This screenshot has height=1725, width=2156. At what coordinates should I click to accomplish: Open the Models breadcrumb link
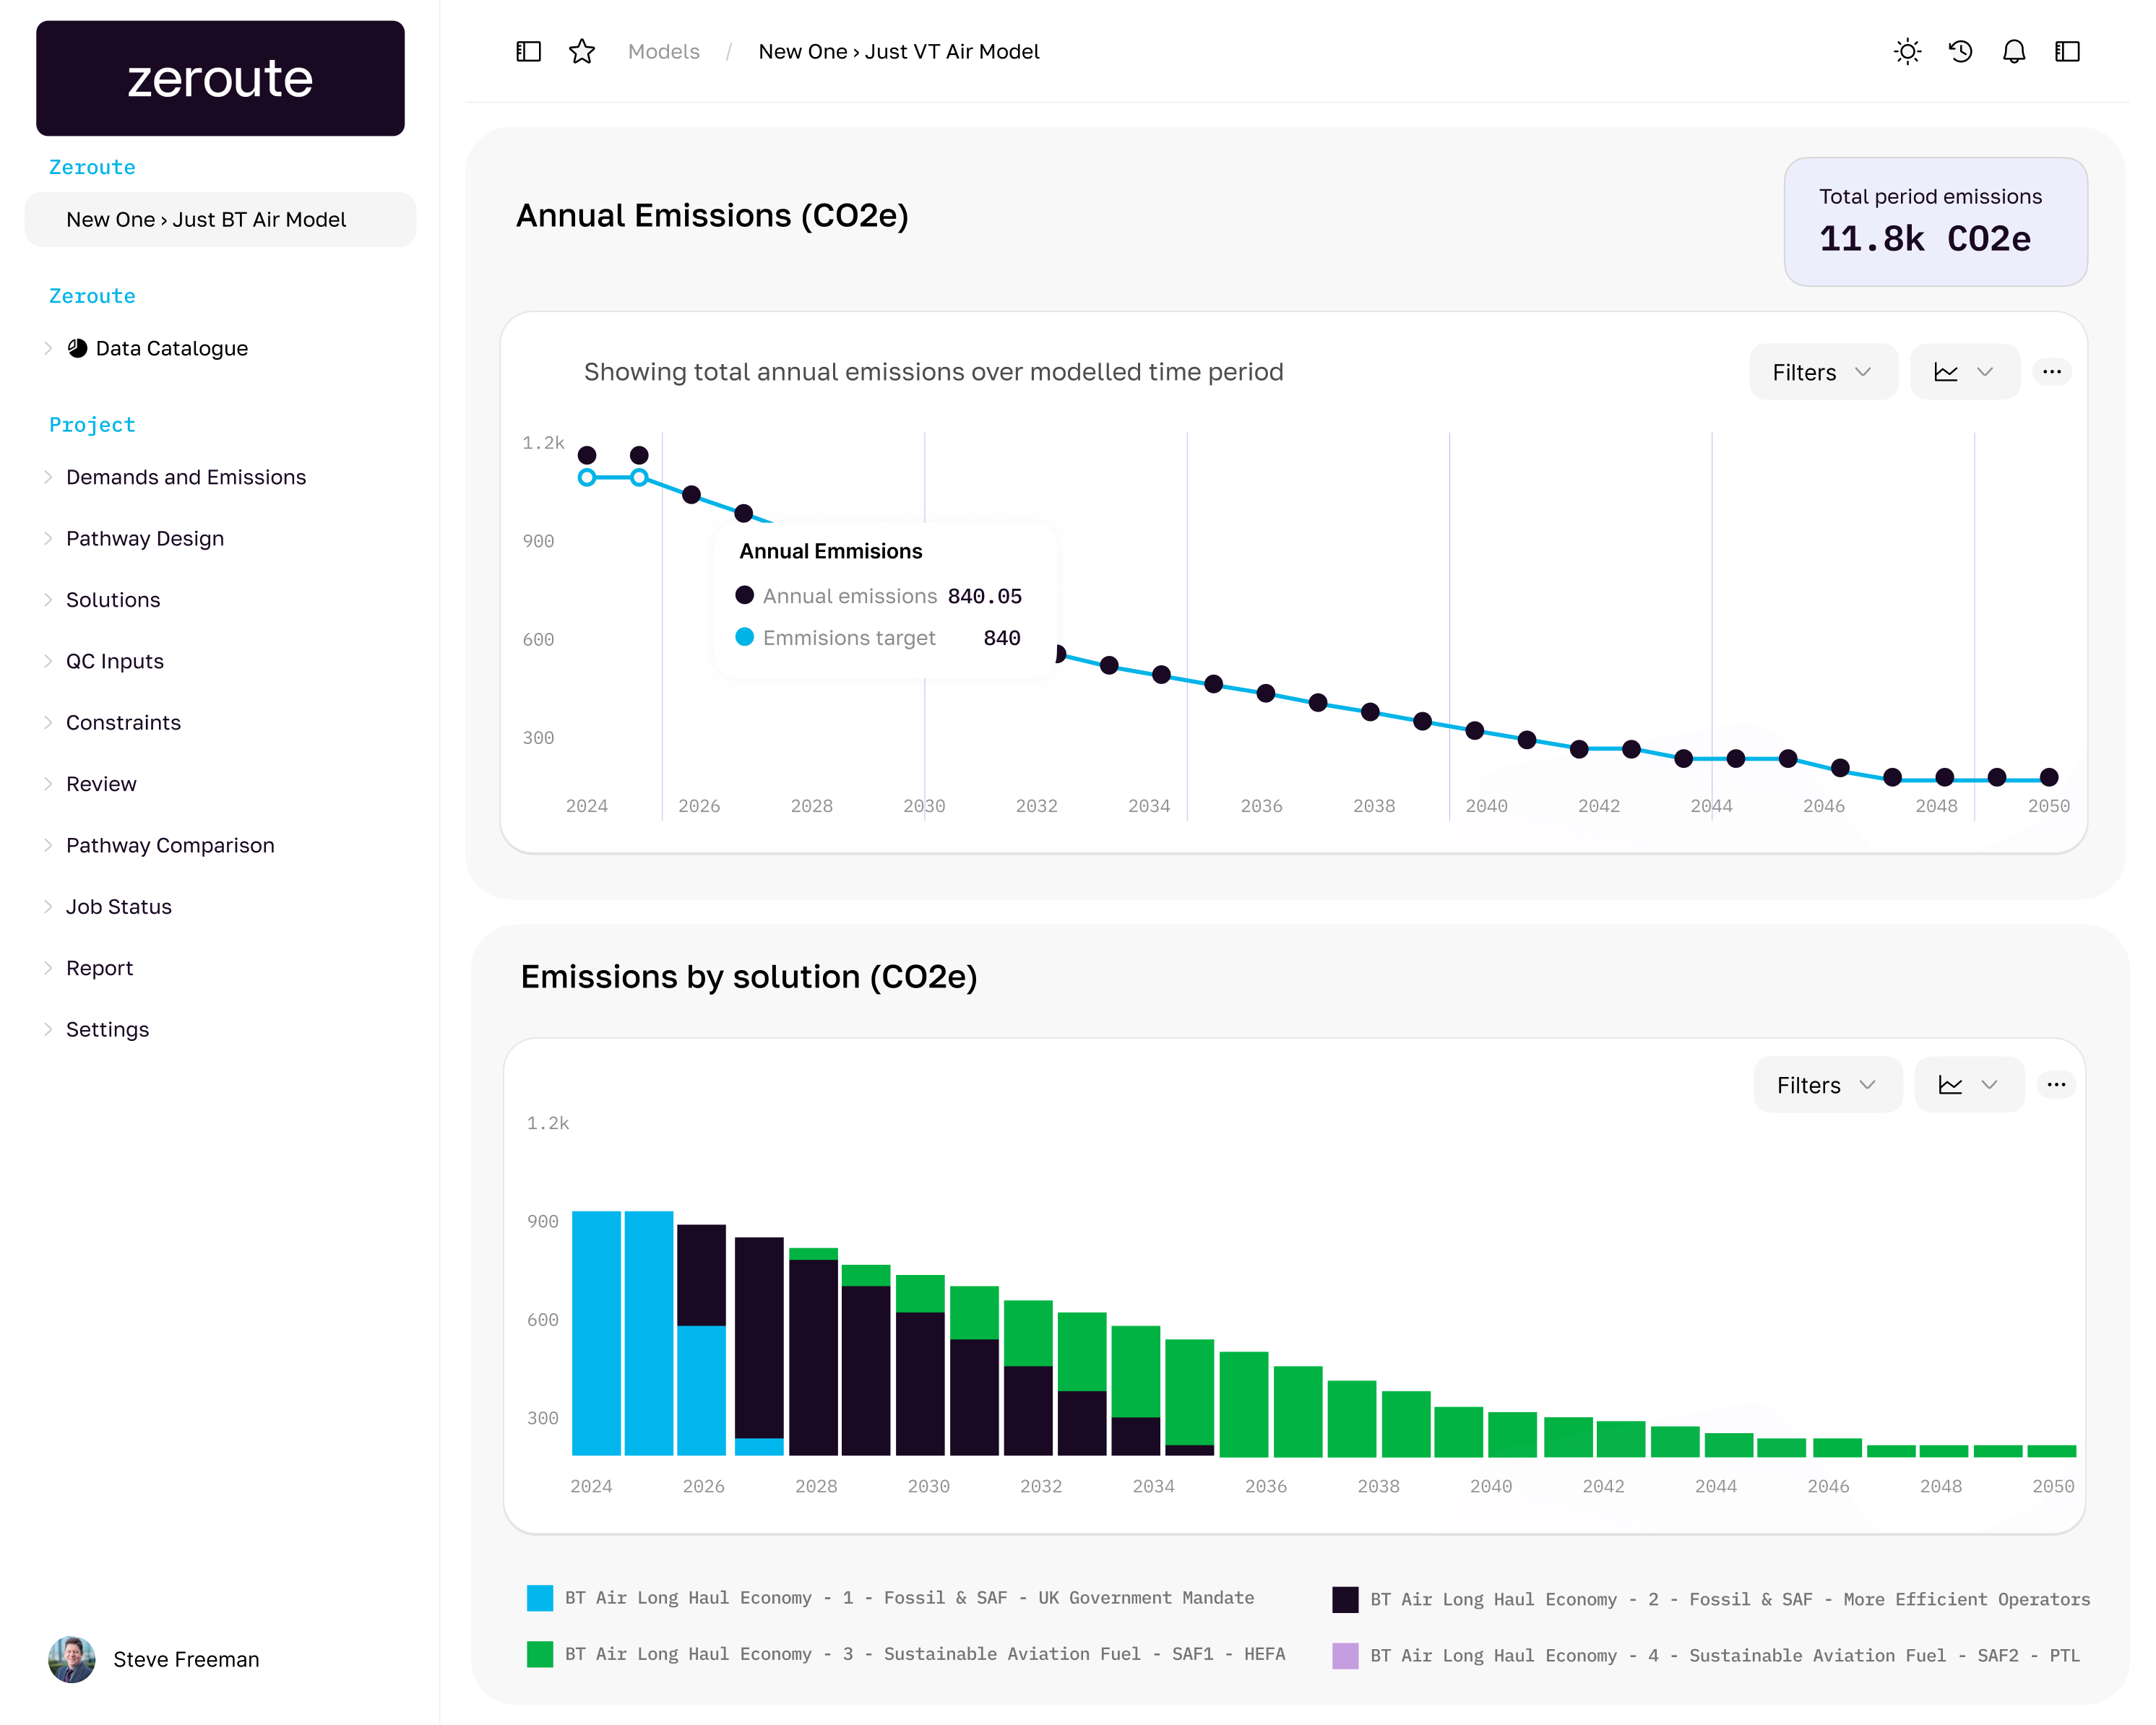(x=663, y=51)
